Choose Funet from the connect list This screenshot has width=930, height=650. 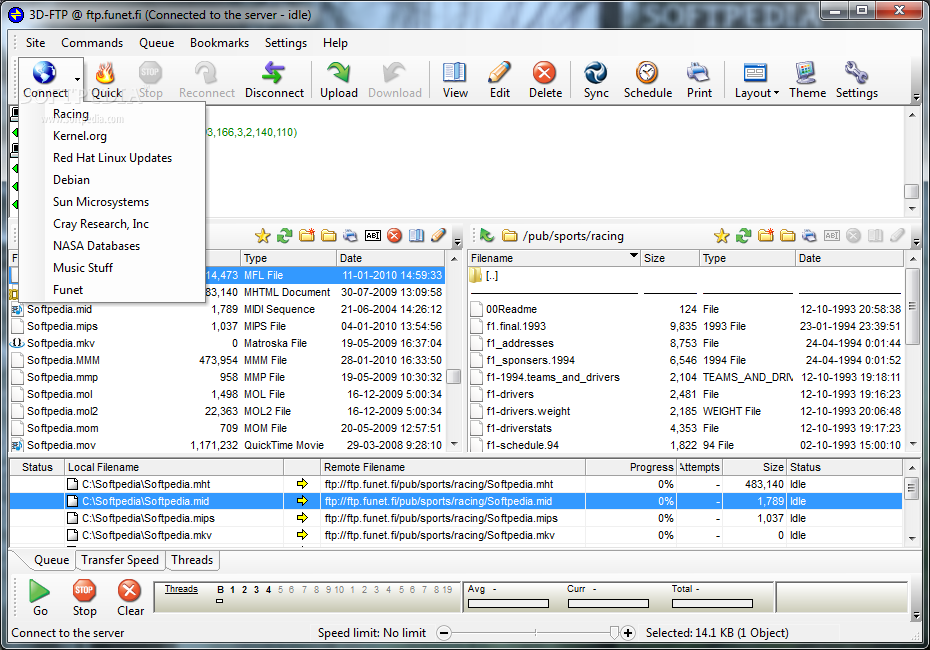[112, 289]
